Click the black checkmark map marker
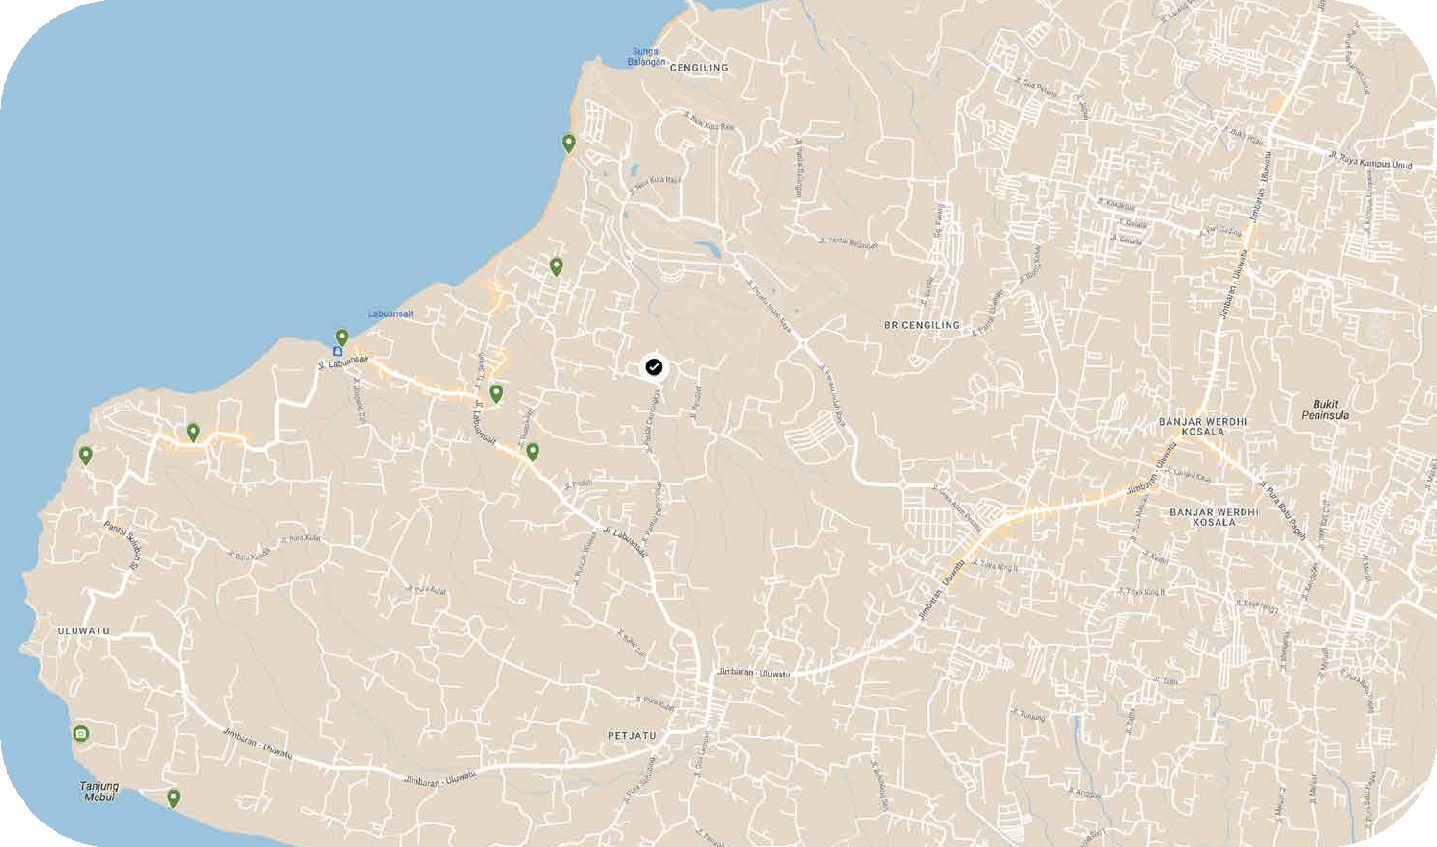Image resolution: width=1437 pixels, height=847 pixels. [654, 367]
